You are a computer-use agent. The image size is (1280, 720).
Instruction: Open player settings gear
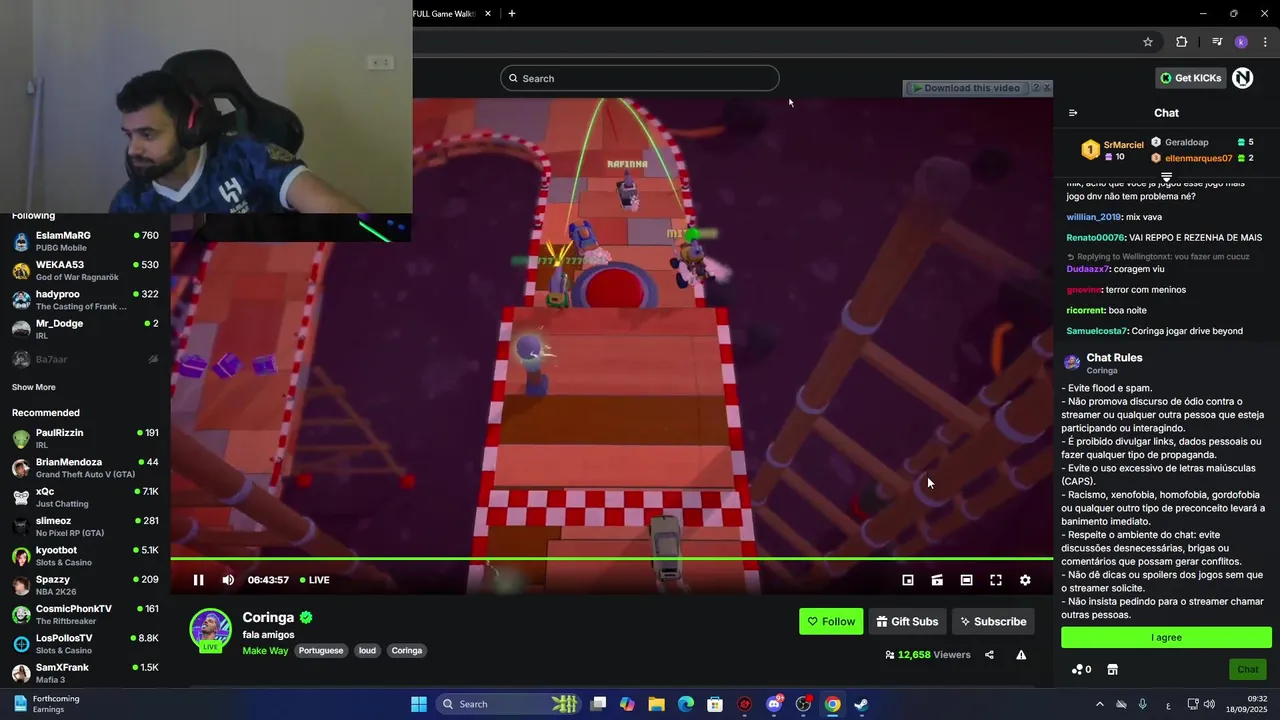tap(1025, 580)
